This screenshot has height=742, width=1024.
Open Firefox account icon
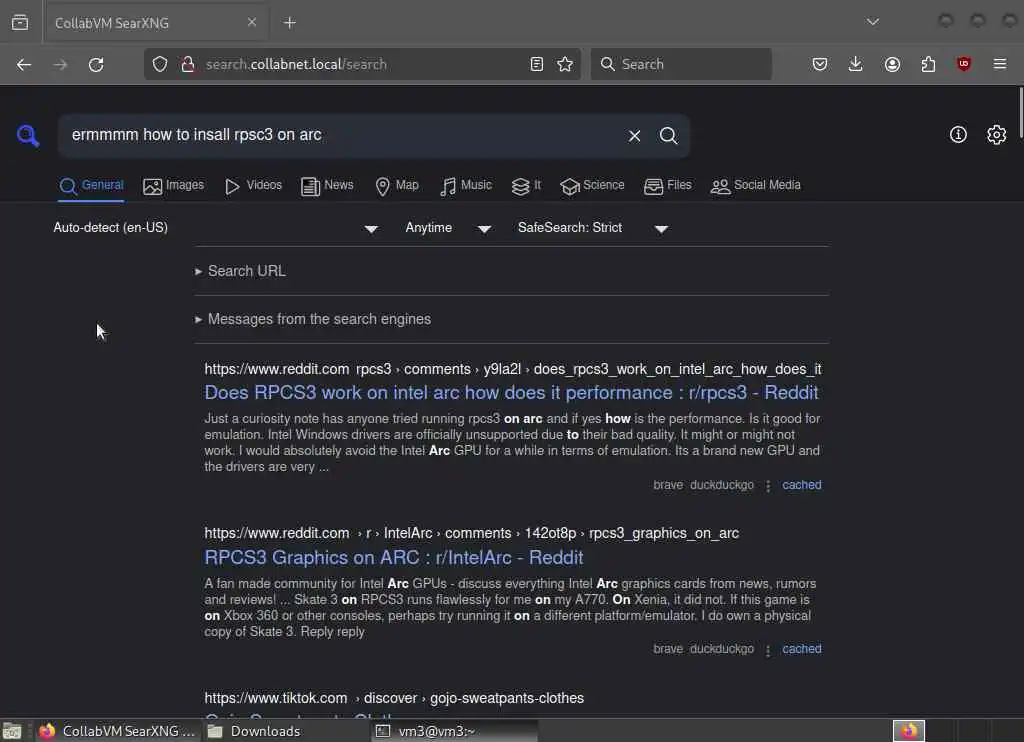[x=892, y=64]
